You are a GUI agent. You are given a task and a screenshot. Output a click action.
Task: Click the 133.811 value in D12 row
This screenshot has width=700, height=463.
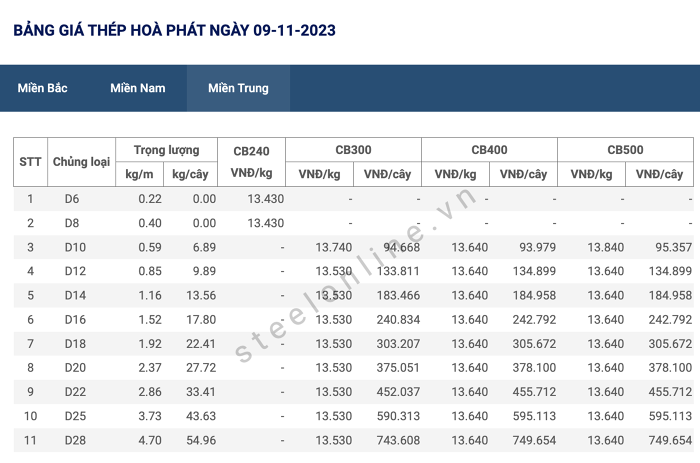pos(398,271)
